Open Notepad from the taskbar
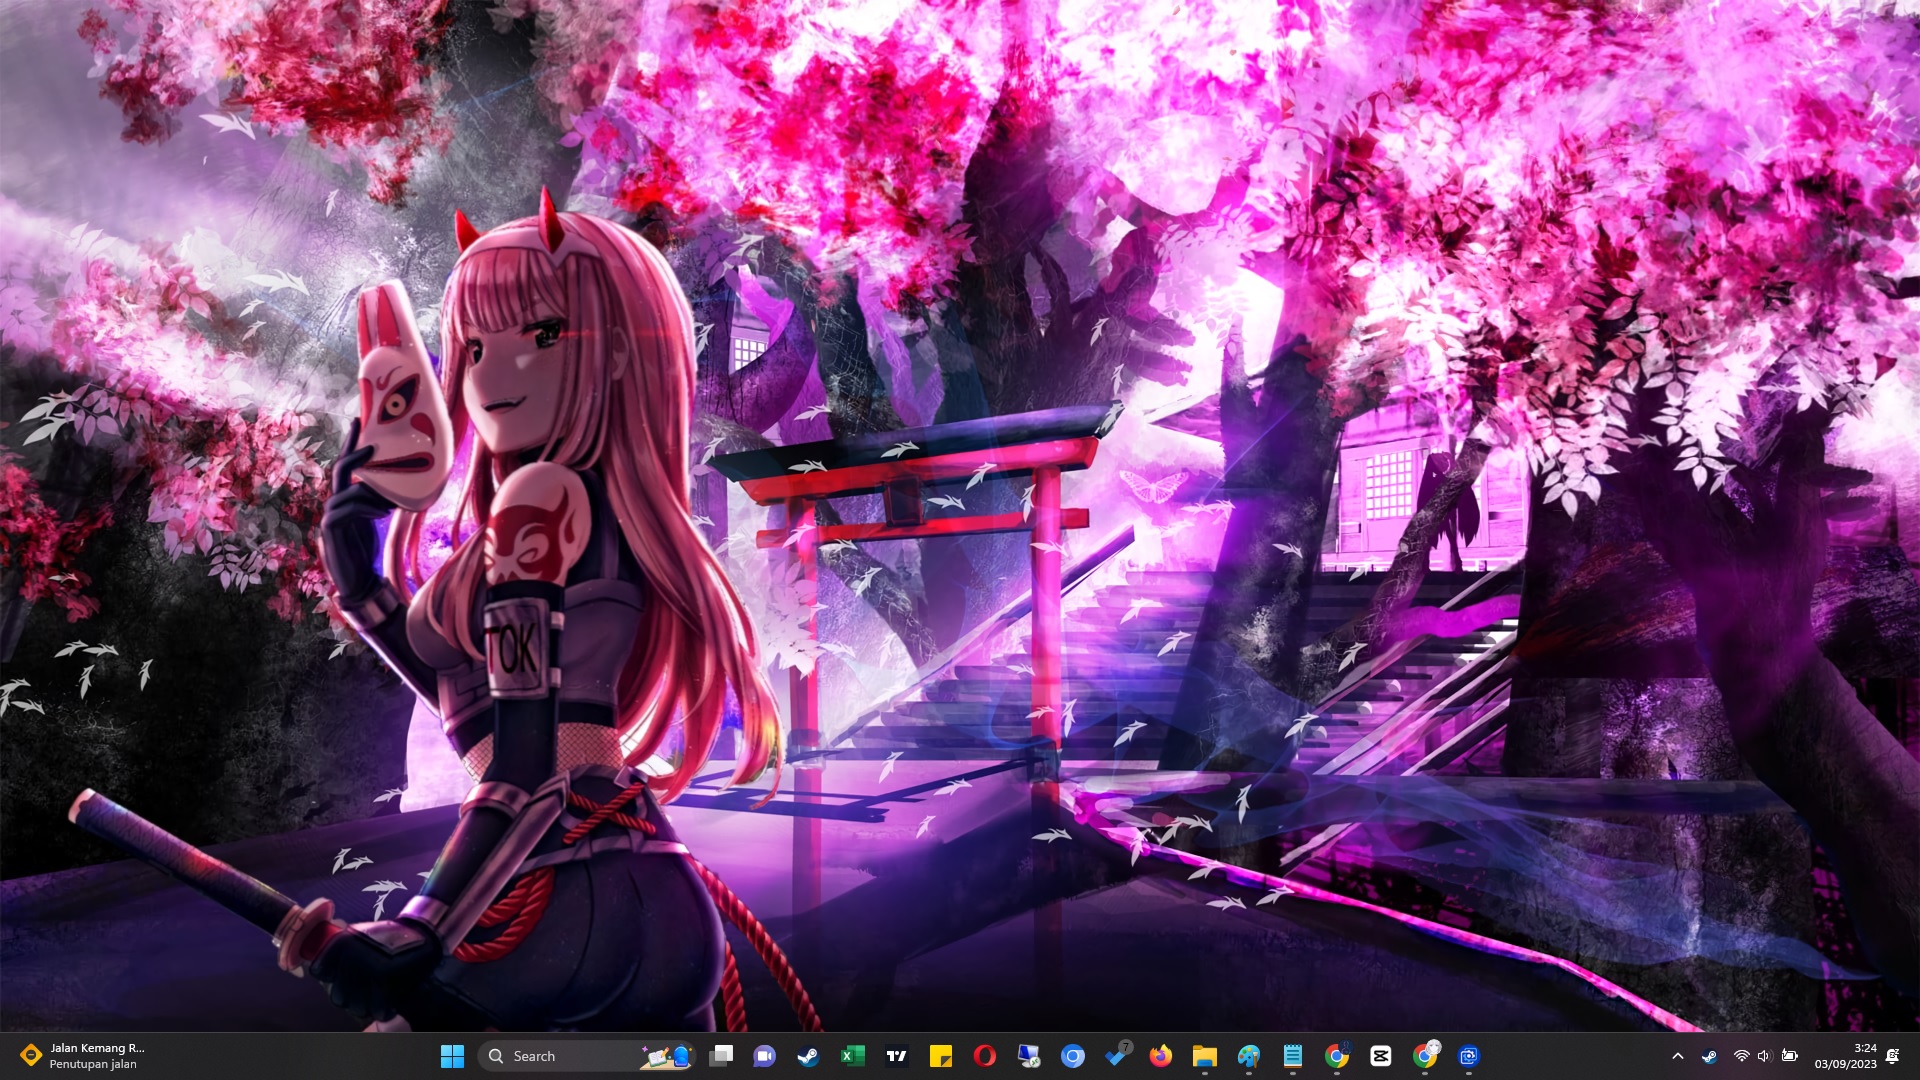The image size is (1920, 1080). (x=1292, y=1056)
